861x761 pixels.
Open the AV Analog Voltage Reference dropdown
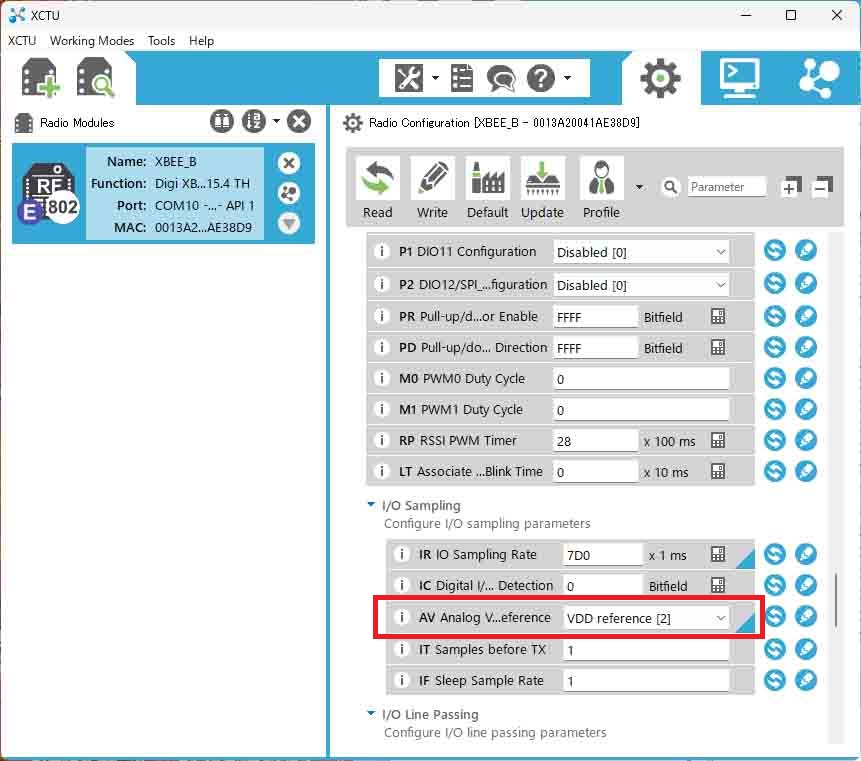coord(646,618)
